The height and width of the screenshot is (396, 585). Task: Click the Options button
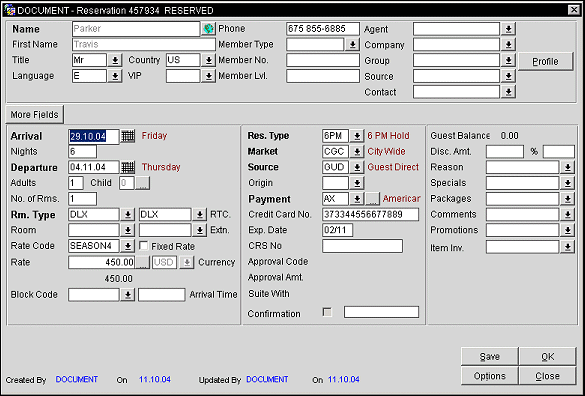(x=489, y=376)
